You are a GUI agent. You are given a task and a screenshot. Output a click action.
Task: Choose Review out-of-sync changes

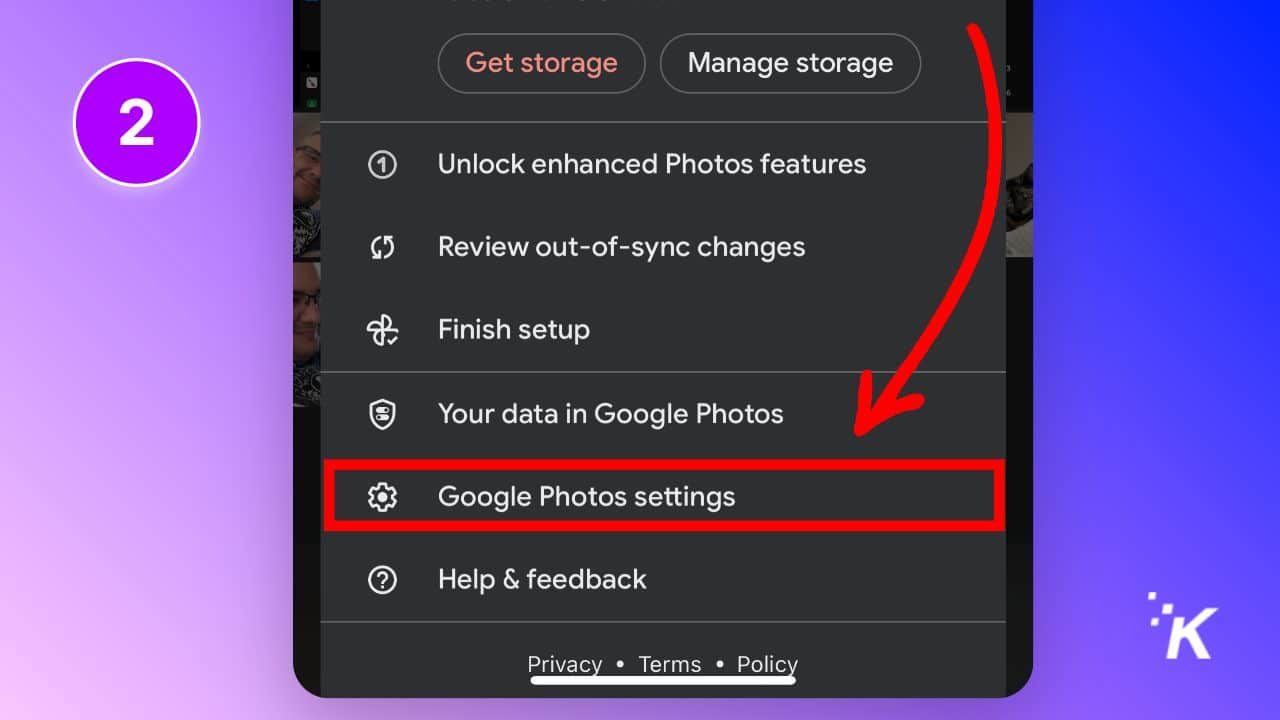pos(620,246)
